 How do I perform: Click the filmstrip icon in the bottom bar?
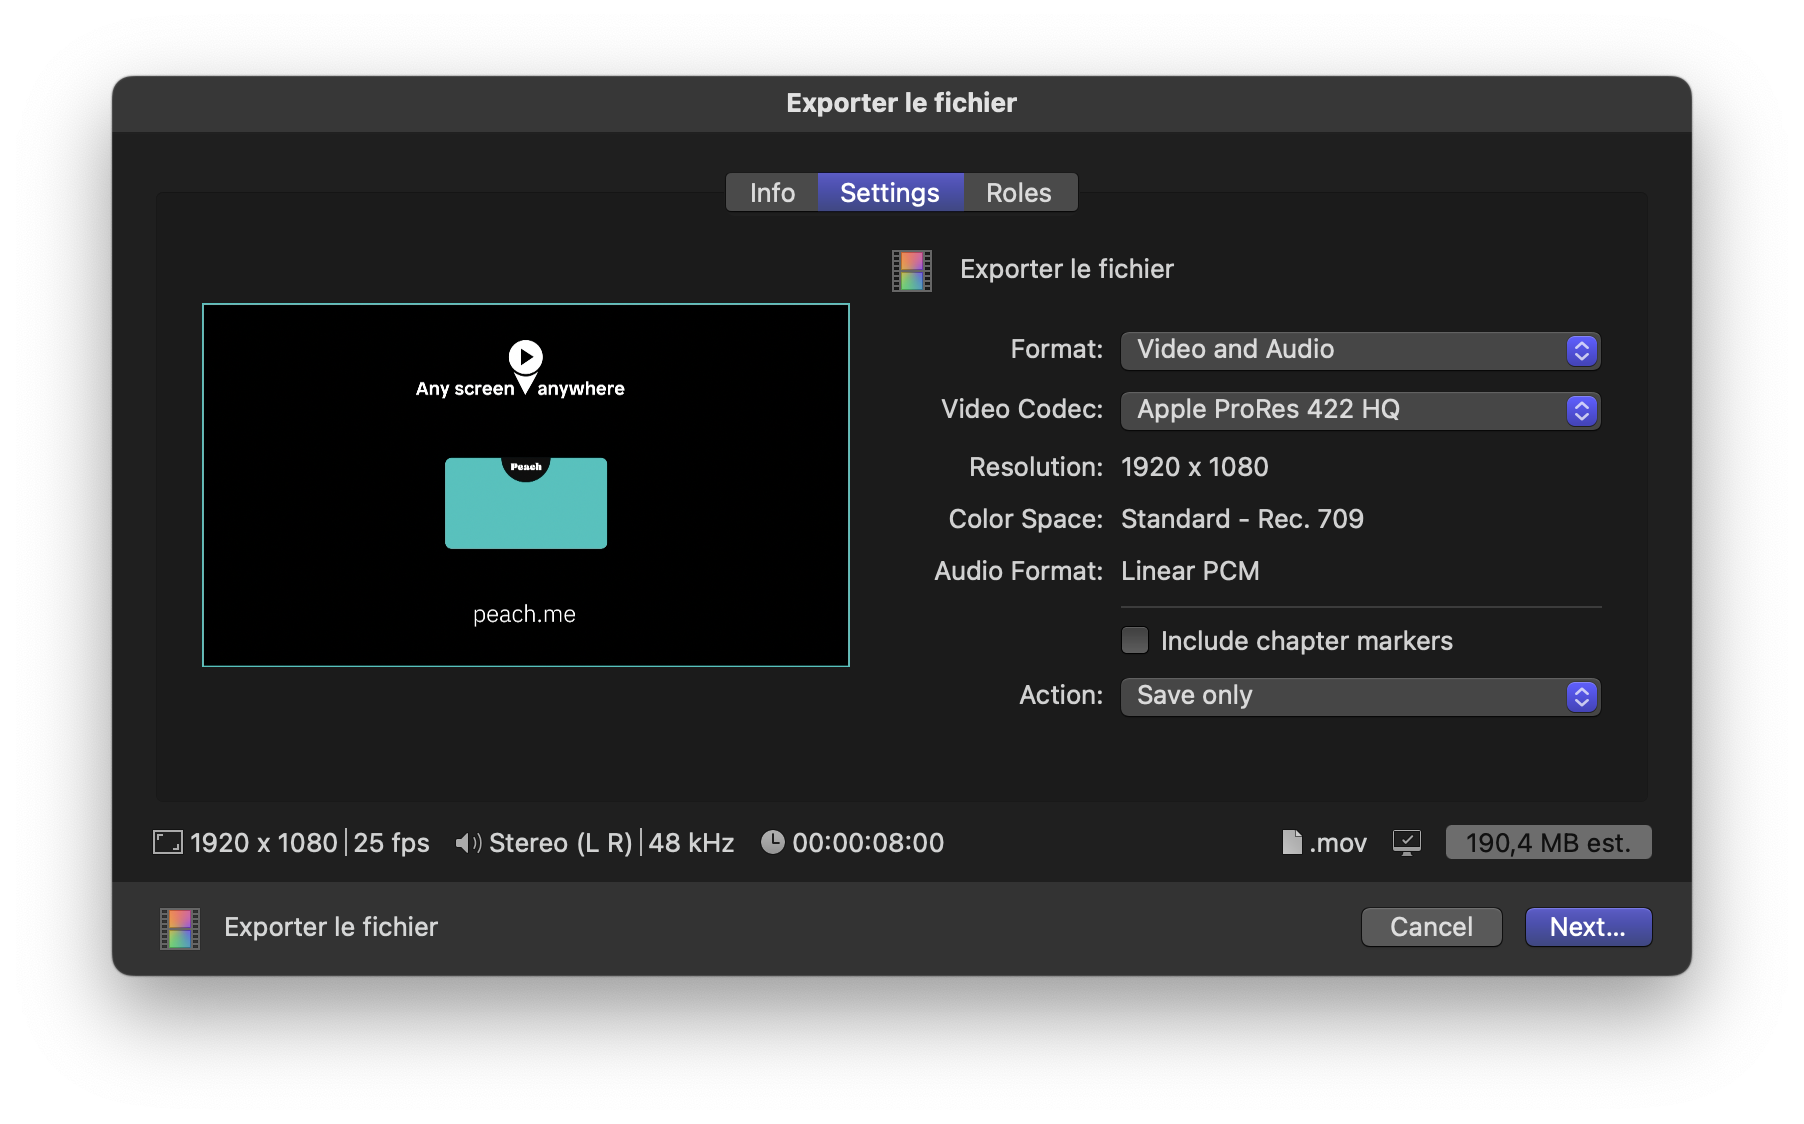pyautogui.click(x=179, y=928)
